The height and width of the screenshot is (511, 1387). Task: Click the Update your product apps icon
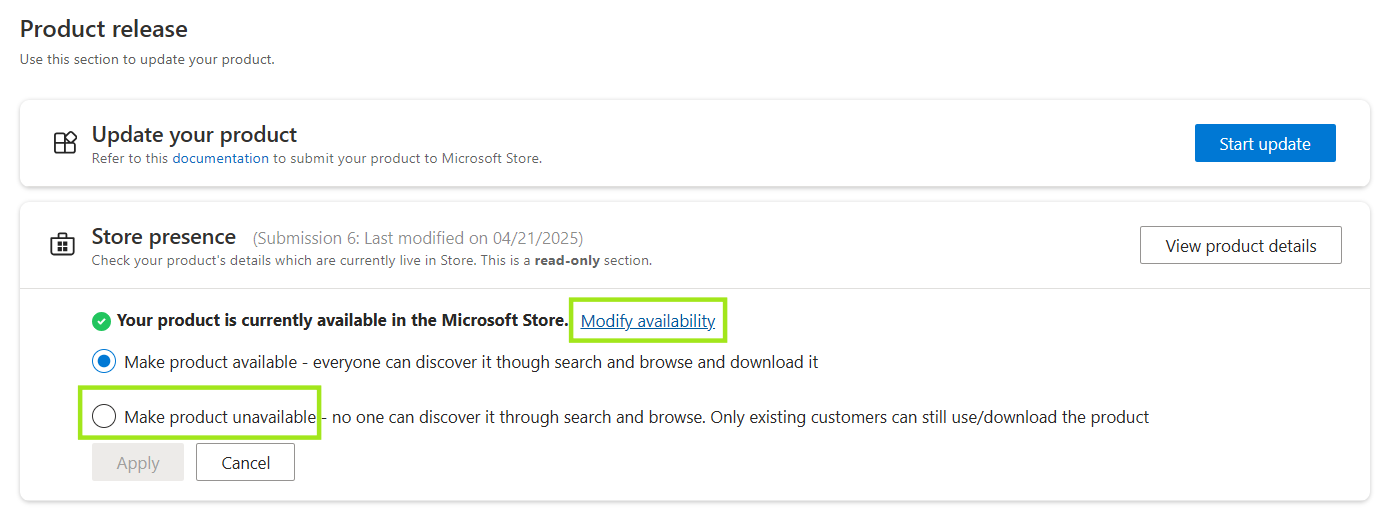coord(65,143)
